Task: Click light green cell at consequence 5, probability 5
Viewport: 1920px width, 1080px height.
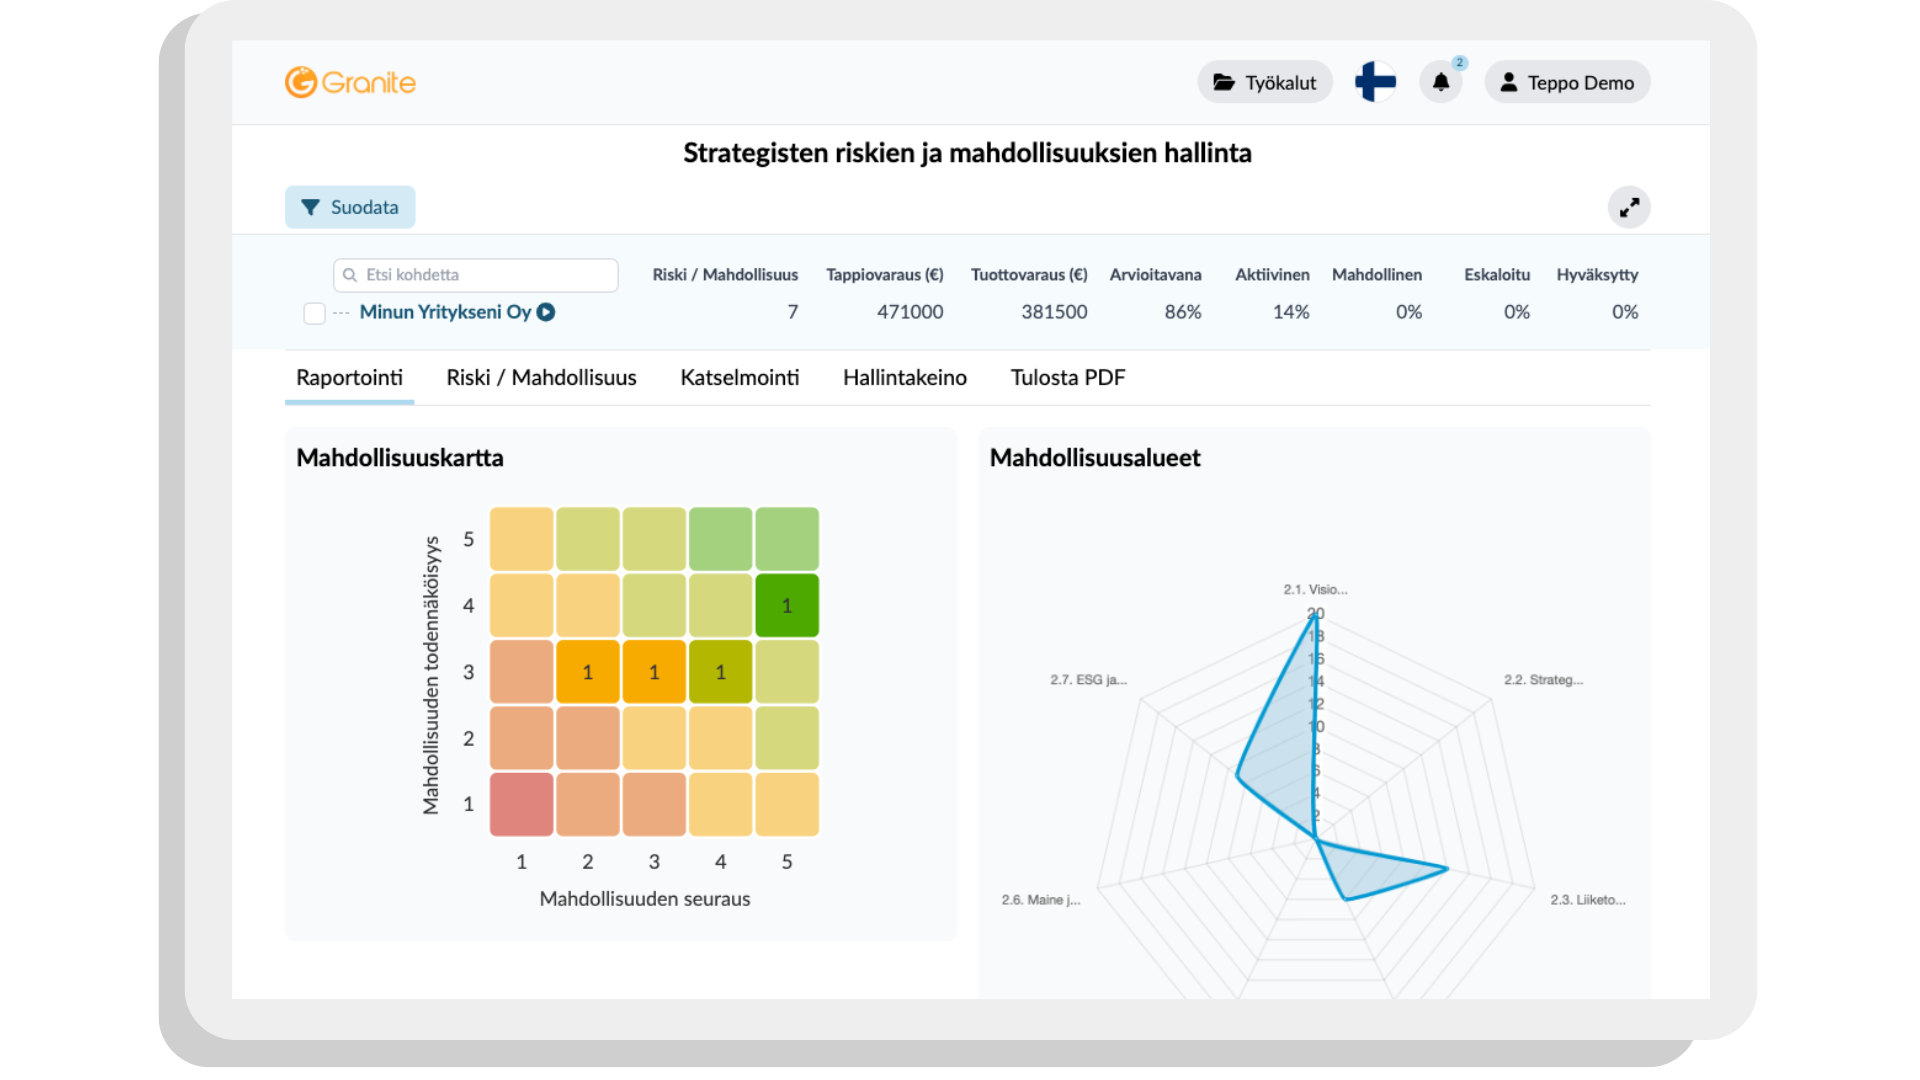Action: (787, 539)
